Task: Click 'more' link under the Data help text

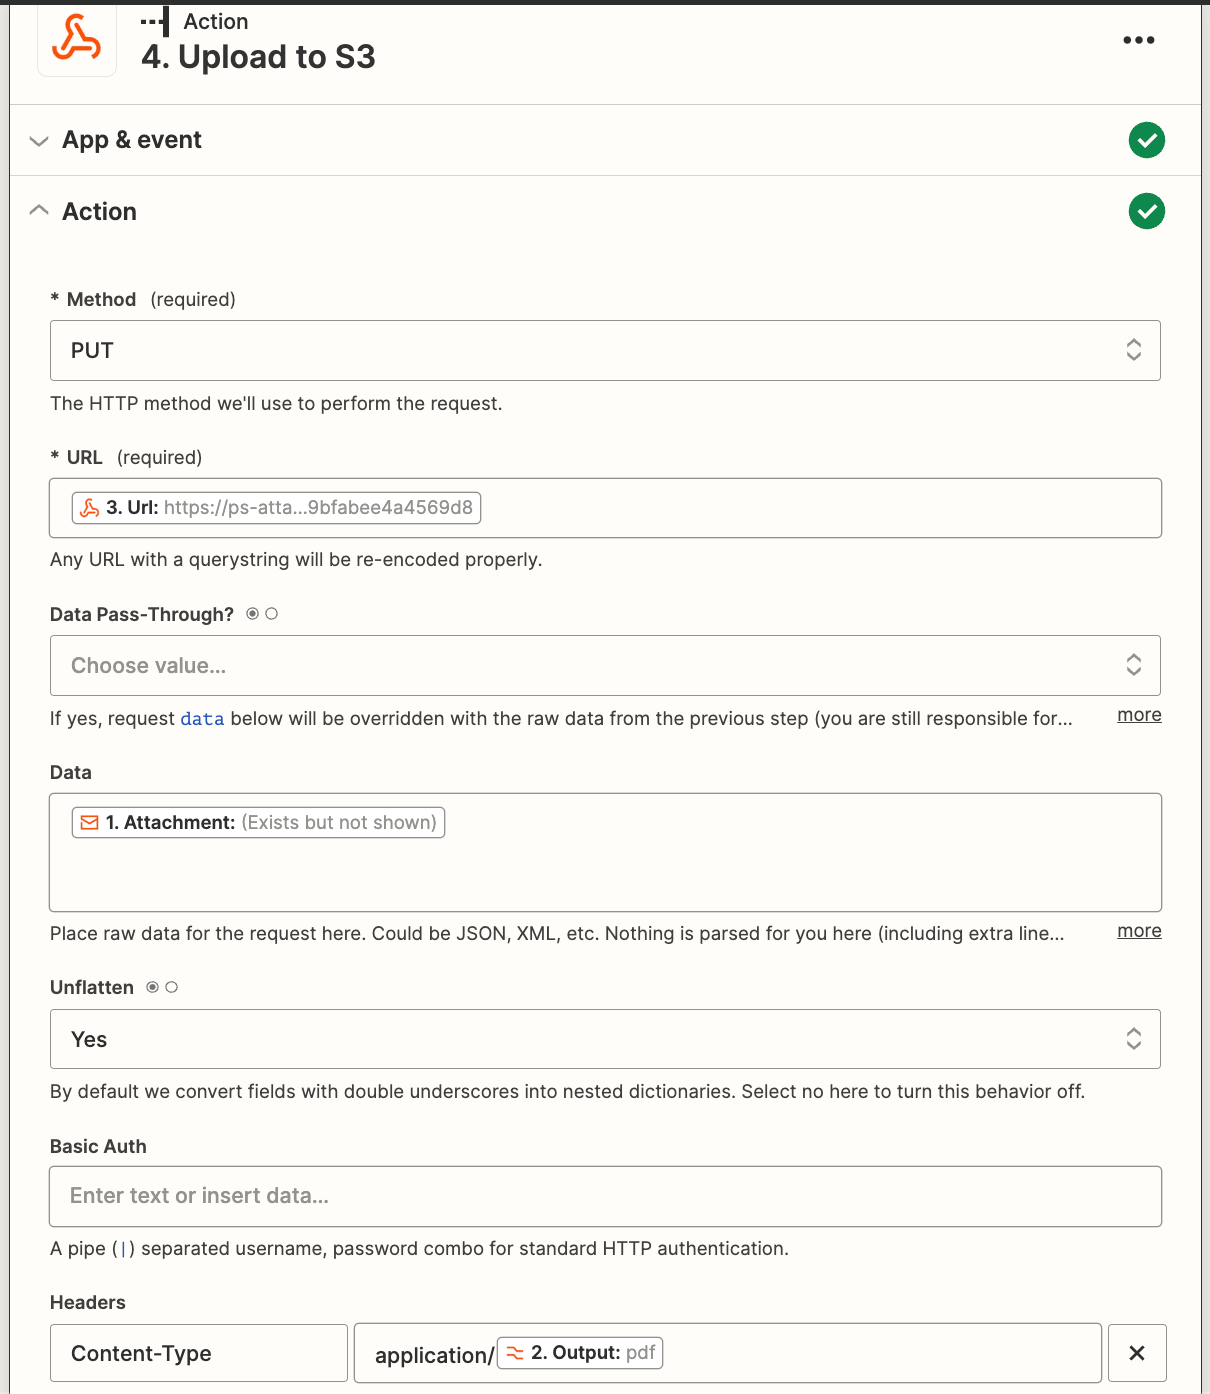Action: click(1139, 931)
